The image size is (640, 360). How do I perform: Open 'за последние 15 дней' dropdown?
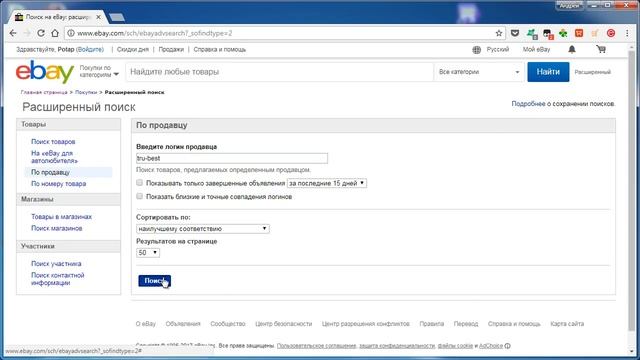pos(327,183)
